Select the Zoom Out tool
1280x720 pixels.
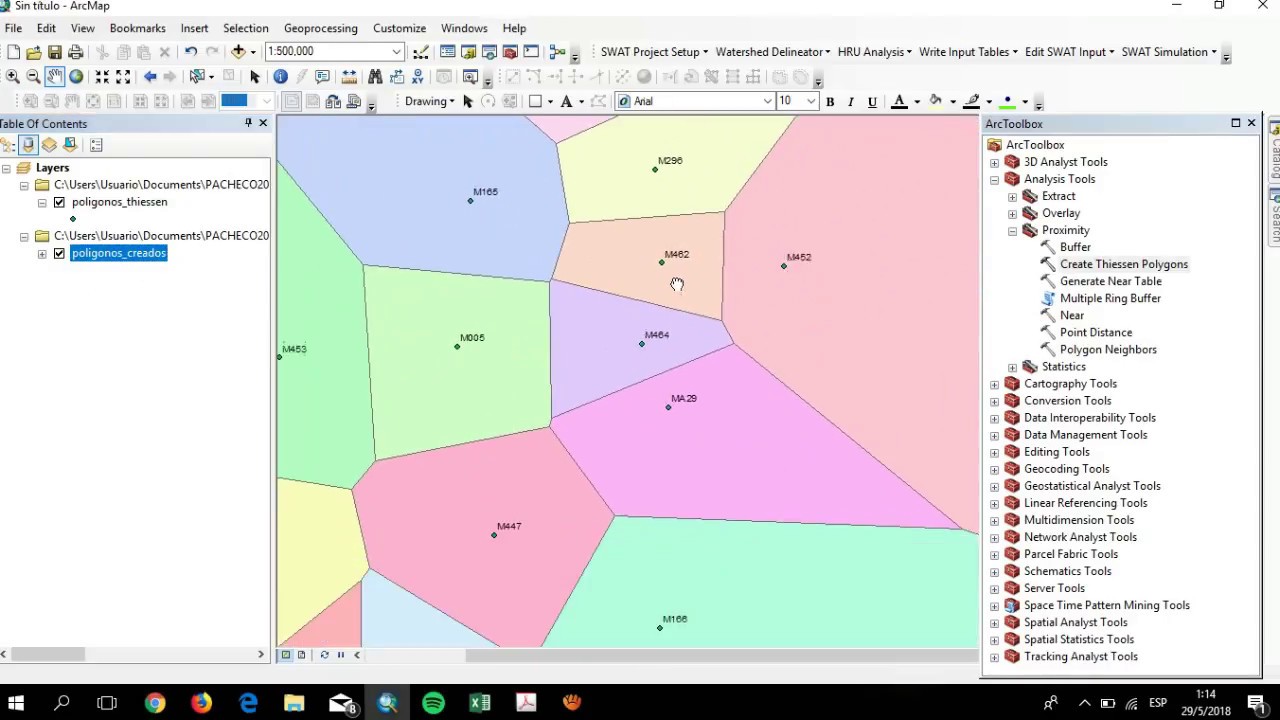click(x=33, y=76)
